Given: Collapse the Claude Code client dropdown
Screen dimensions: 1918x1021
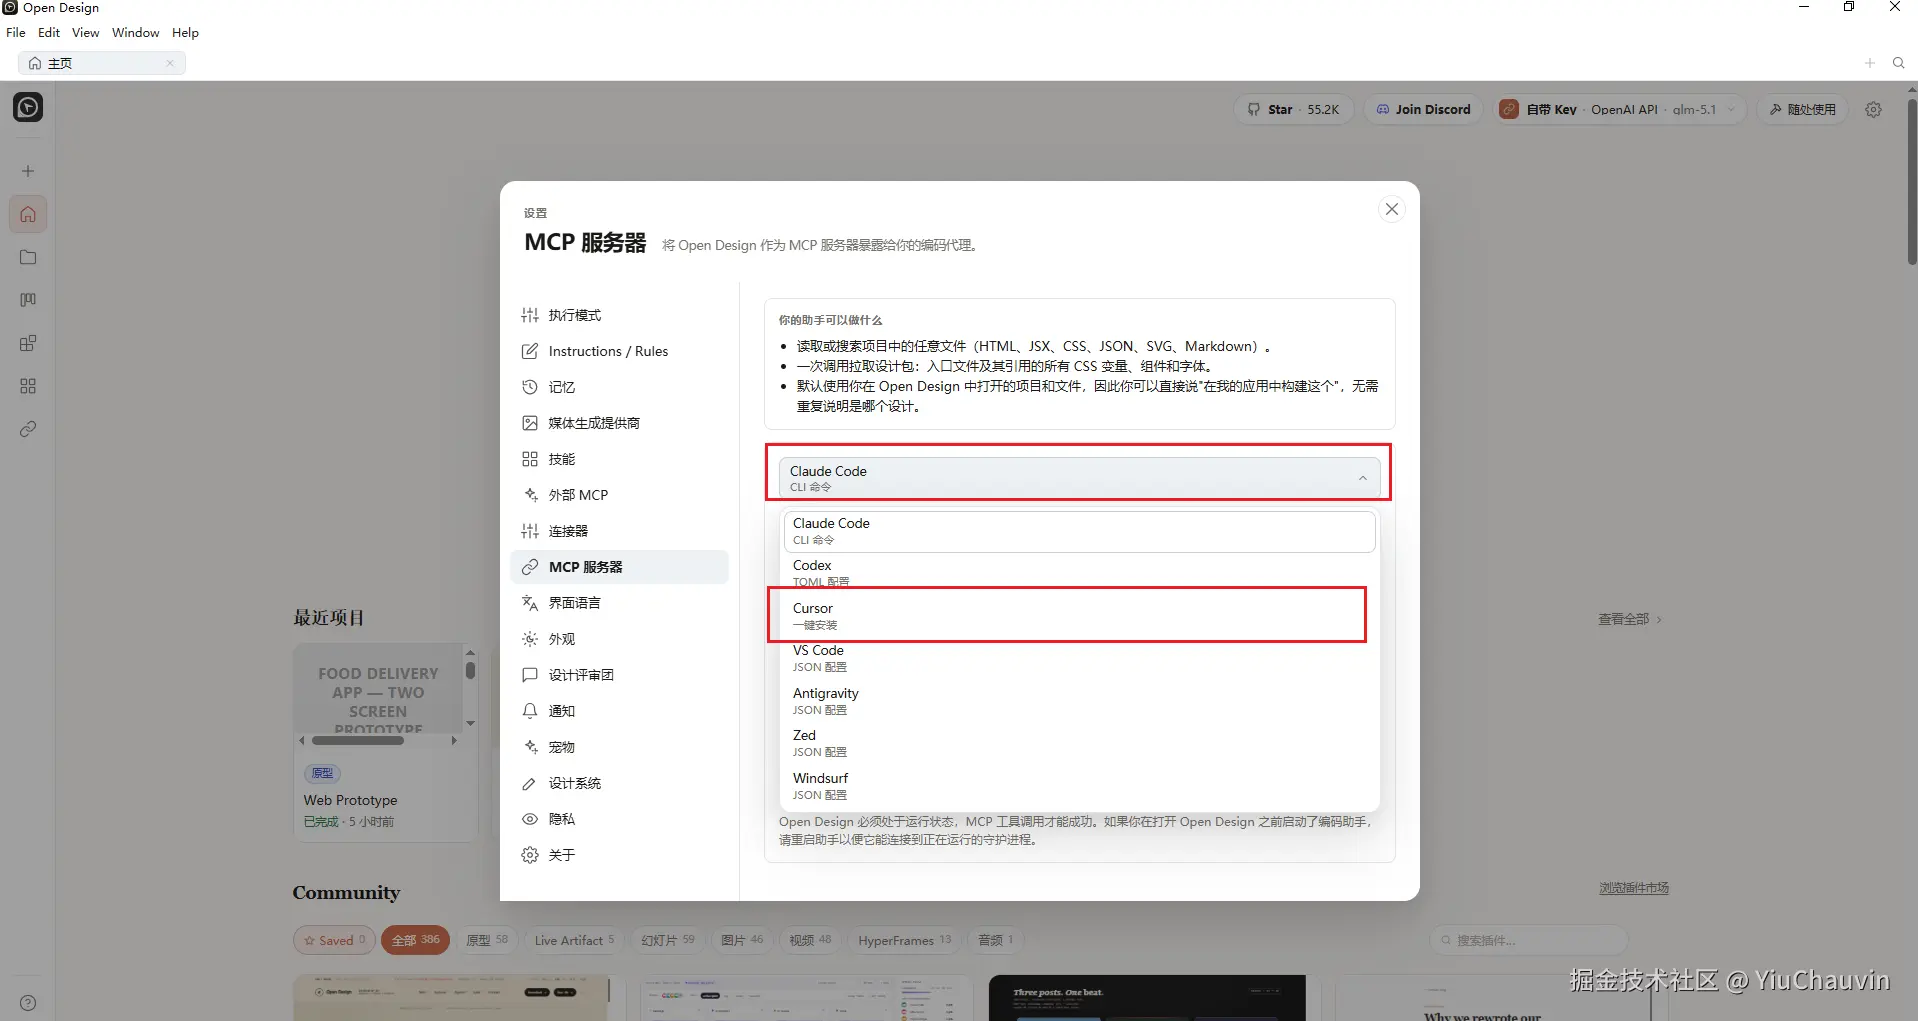Looking at the screenshot, I should click(x=1079, y=478).
